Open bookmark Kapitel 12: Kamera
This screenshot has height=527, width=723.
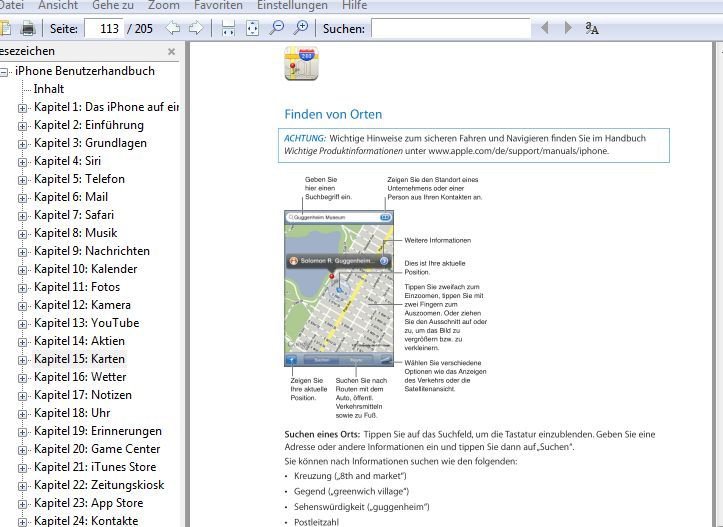[82, 305]
